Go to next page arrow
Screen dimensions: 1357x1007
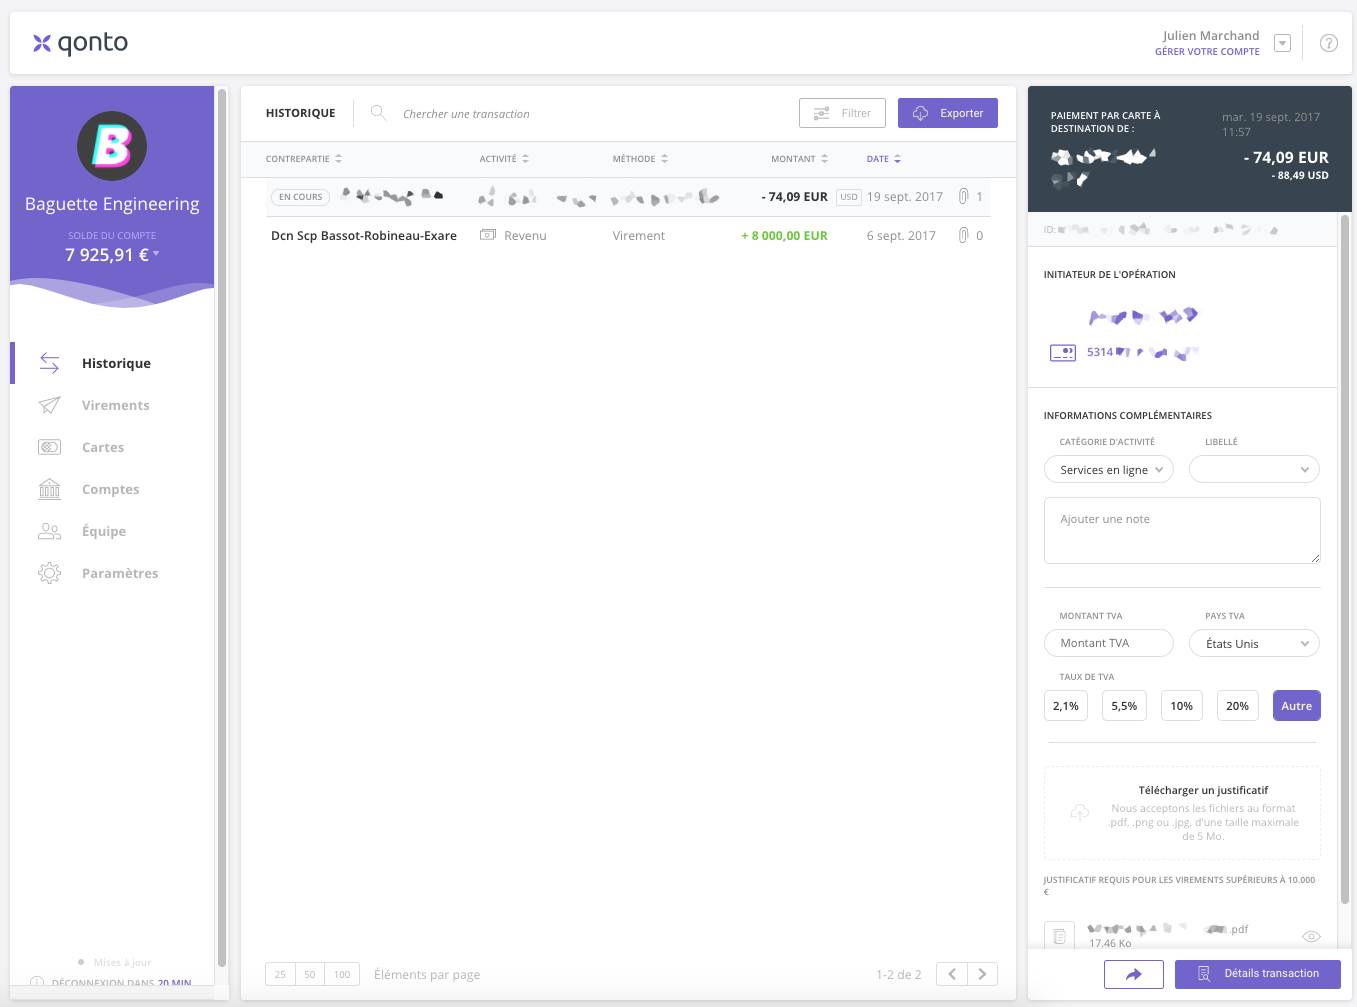click(982, 974)
